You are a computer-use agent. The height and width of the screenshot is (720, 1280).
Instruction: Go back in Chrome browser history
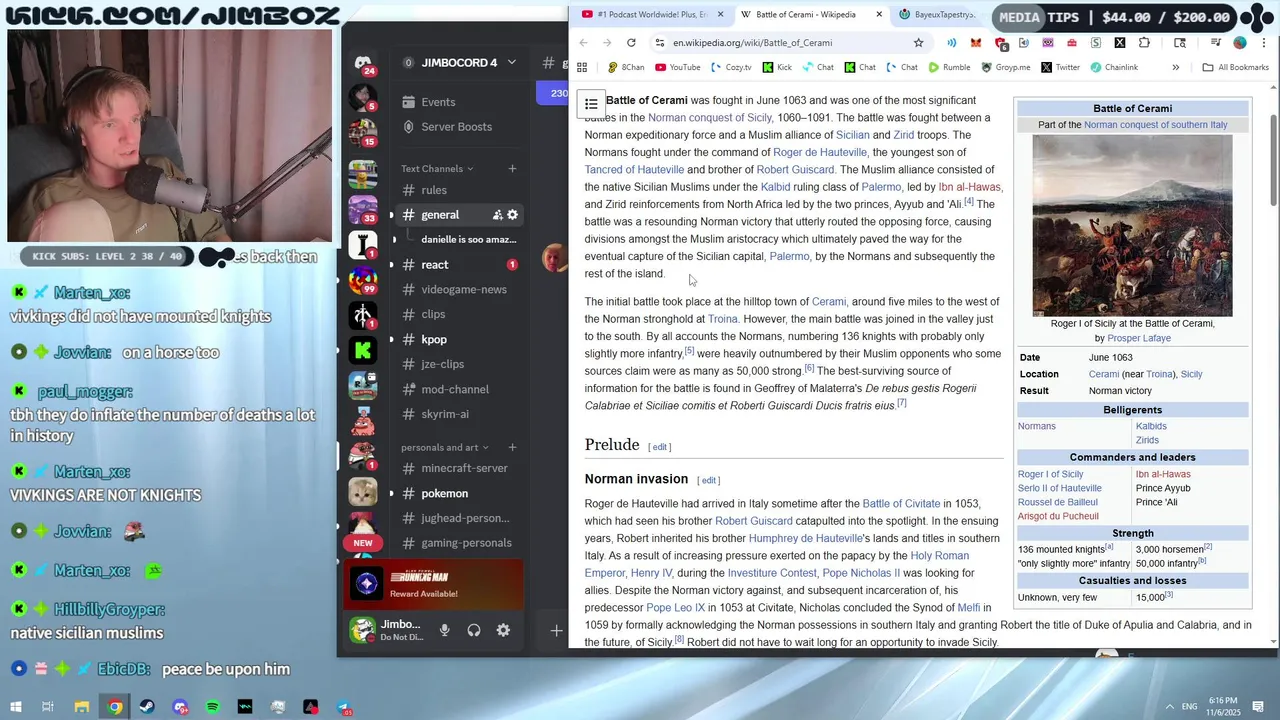point(584,43)
